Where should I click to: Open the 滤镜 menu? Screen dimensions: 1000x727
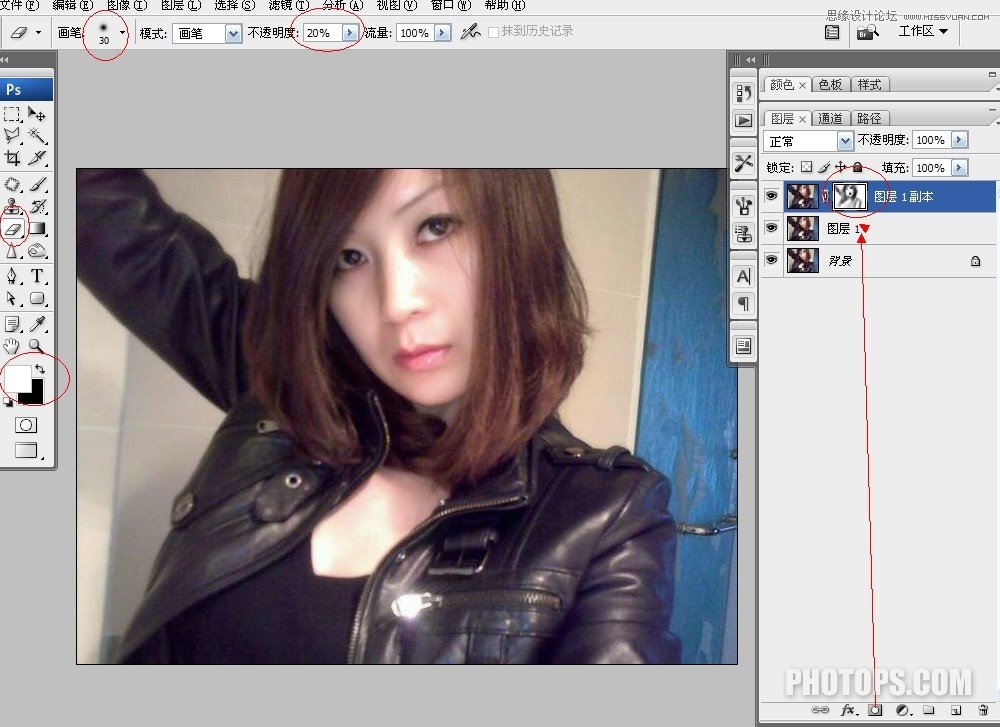288,6
